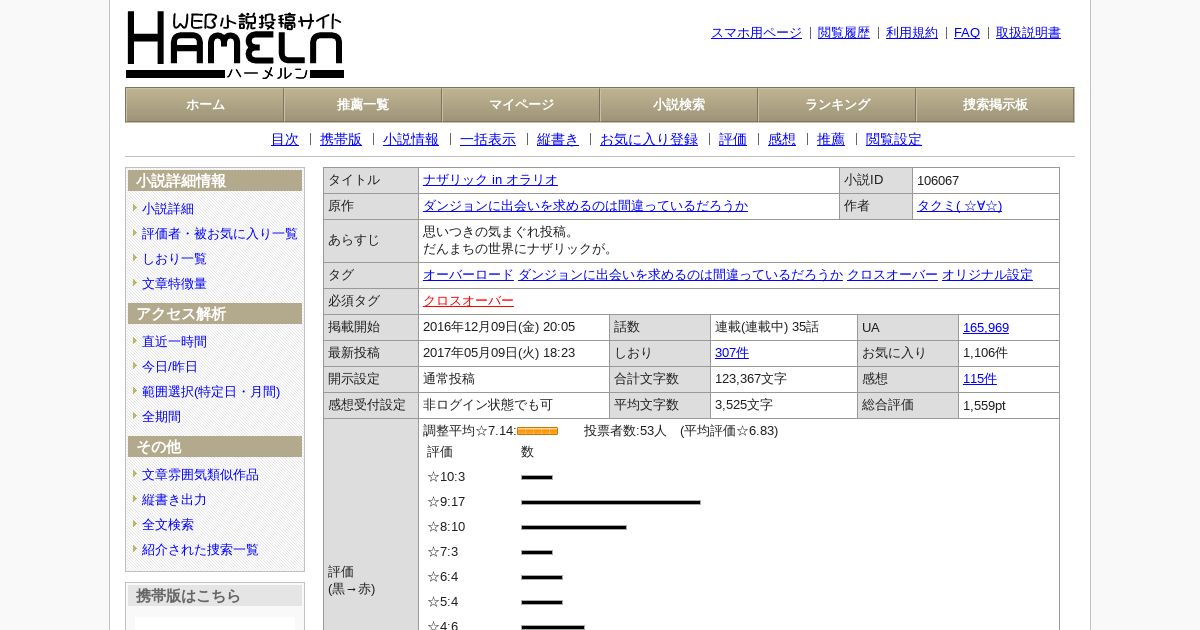Viewport: 1200px width, 630px height.
Task: Open the 利用規約 link
Action: 912,33
